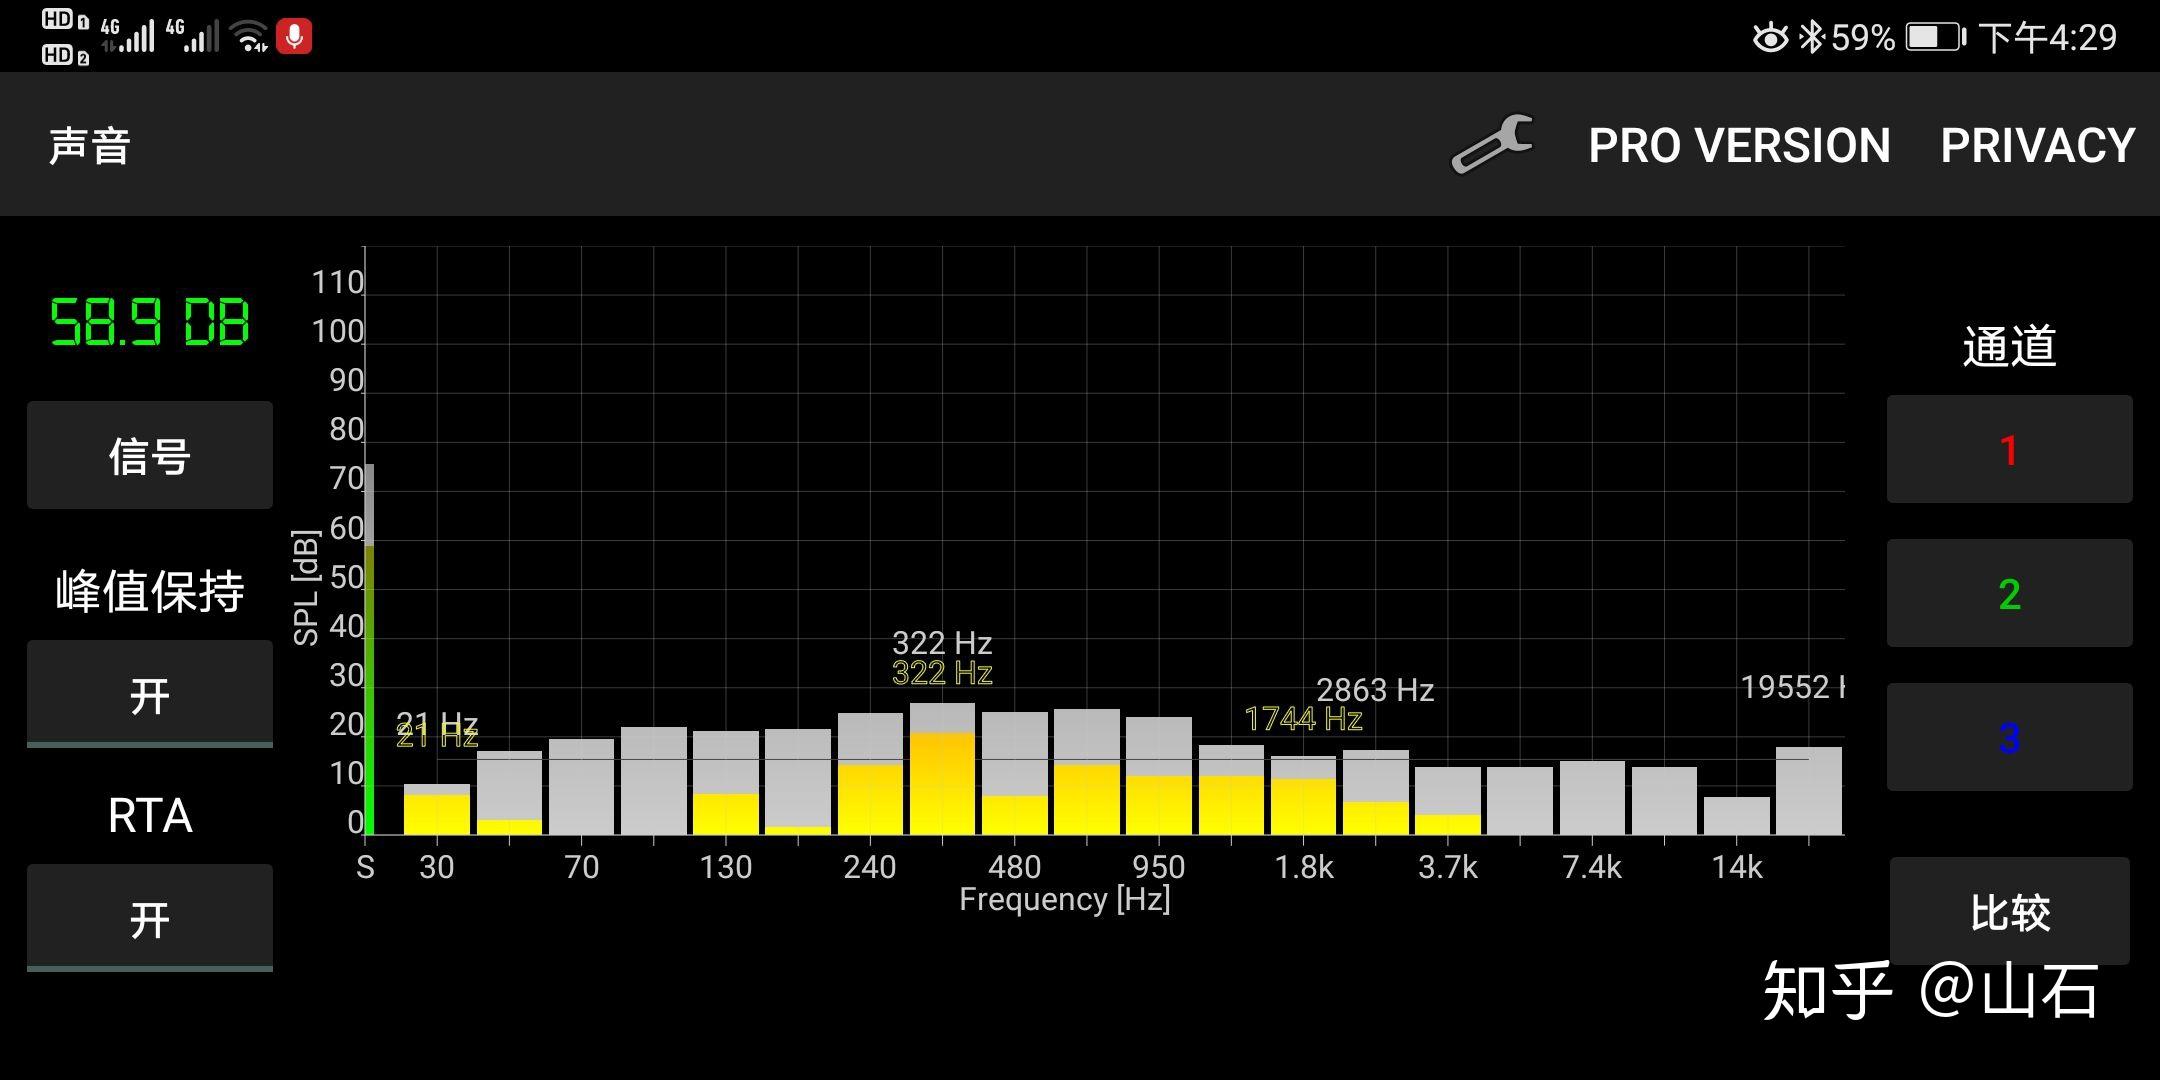Tap the eye comfort status icon
Screen dimensions: 2160x1080
click(x=1769, y=38)
